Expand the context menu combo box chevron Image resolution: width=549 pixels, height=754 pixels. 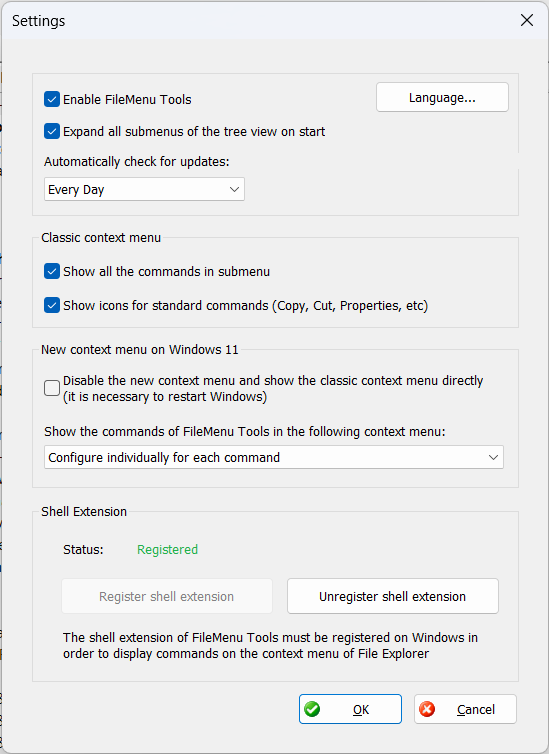click(493, 457)
